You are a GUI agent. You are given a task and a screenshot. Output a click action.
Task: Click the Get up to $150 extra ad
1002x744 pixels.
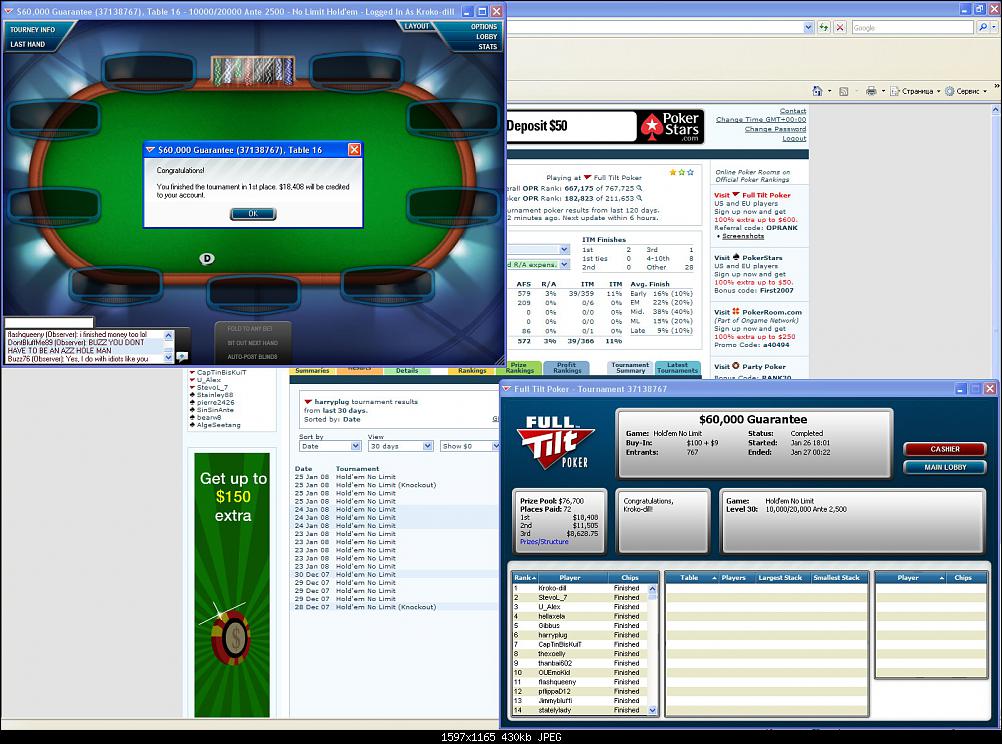click(232, 585)
